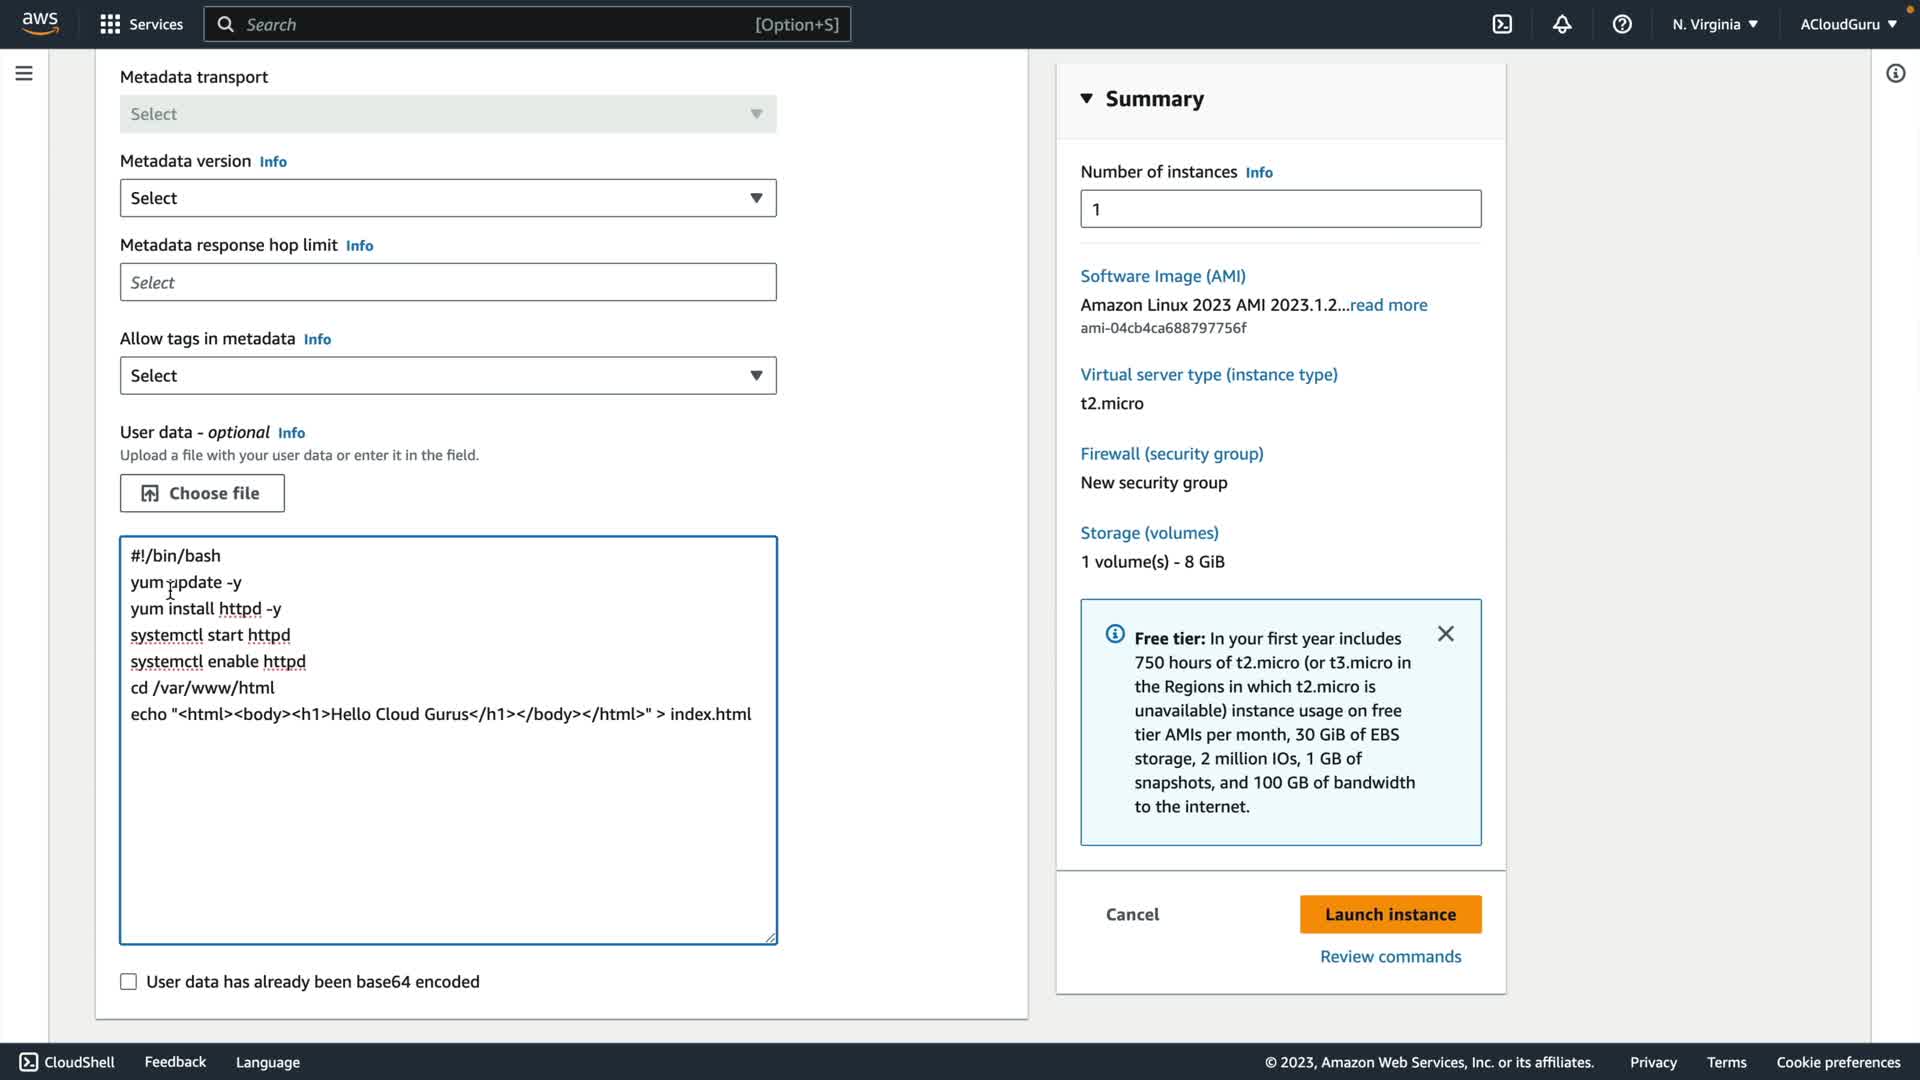Collapse the Summary section
This screenshot has width=1920, height=1080.
coord(1087,98)
